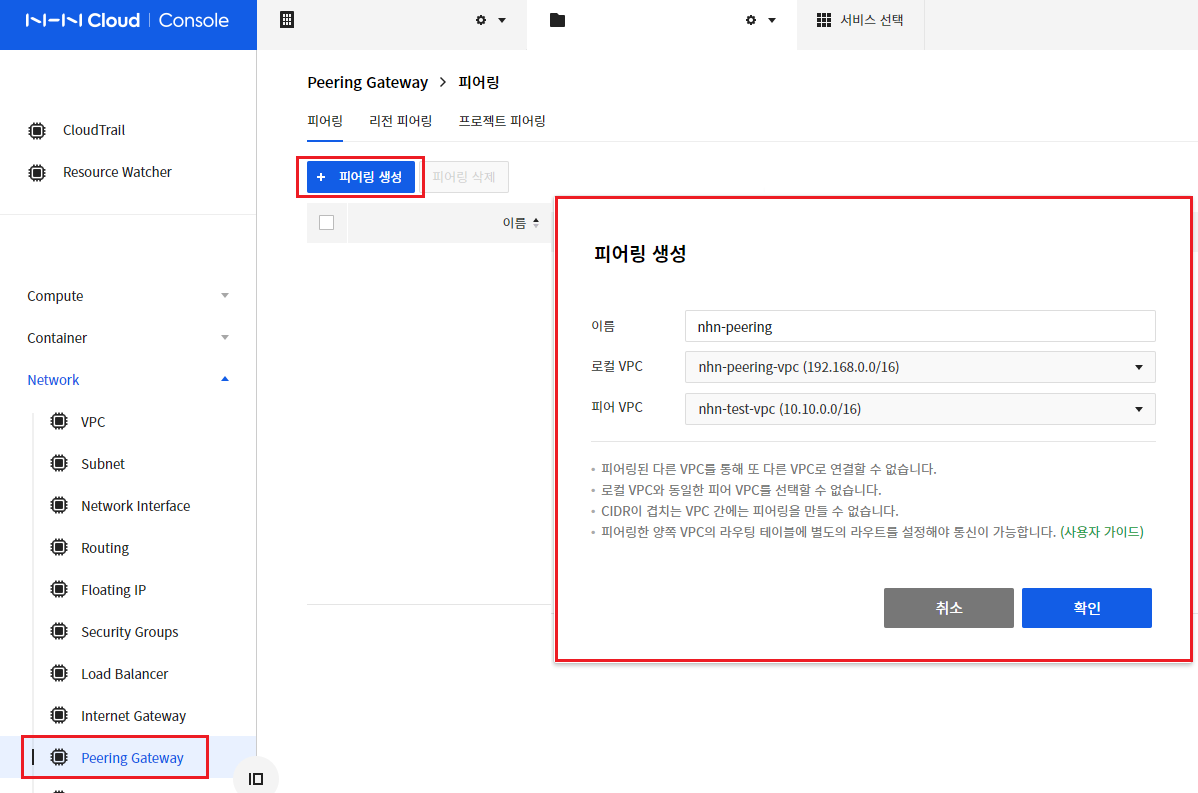
Task: Open the 서비스 선택 menu
Action: [x=860, y=21]
